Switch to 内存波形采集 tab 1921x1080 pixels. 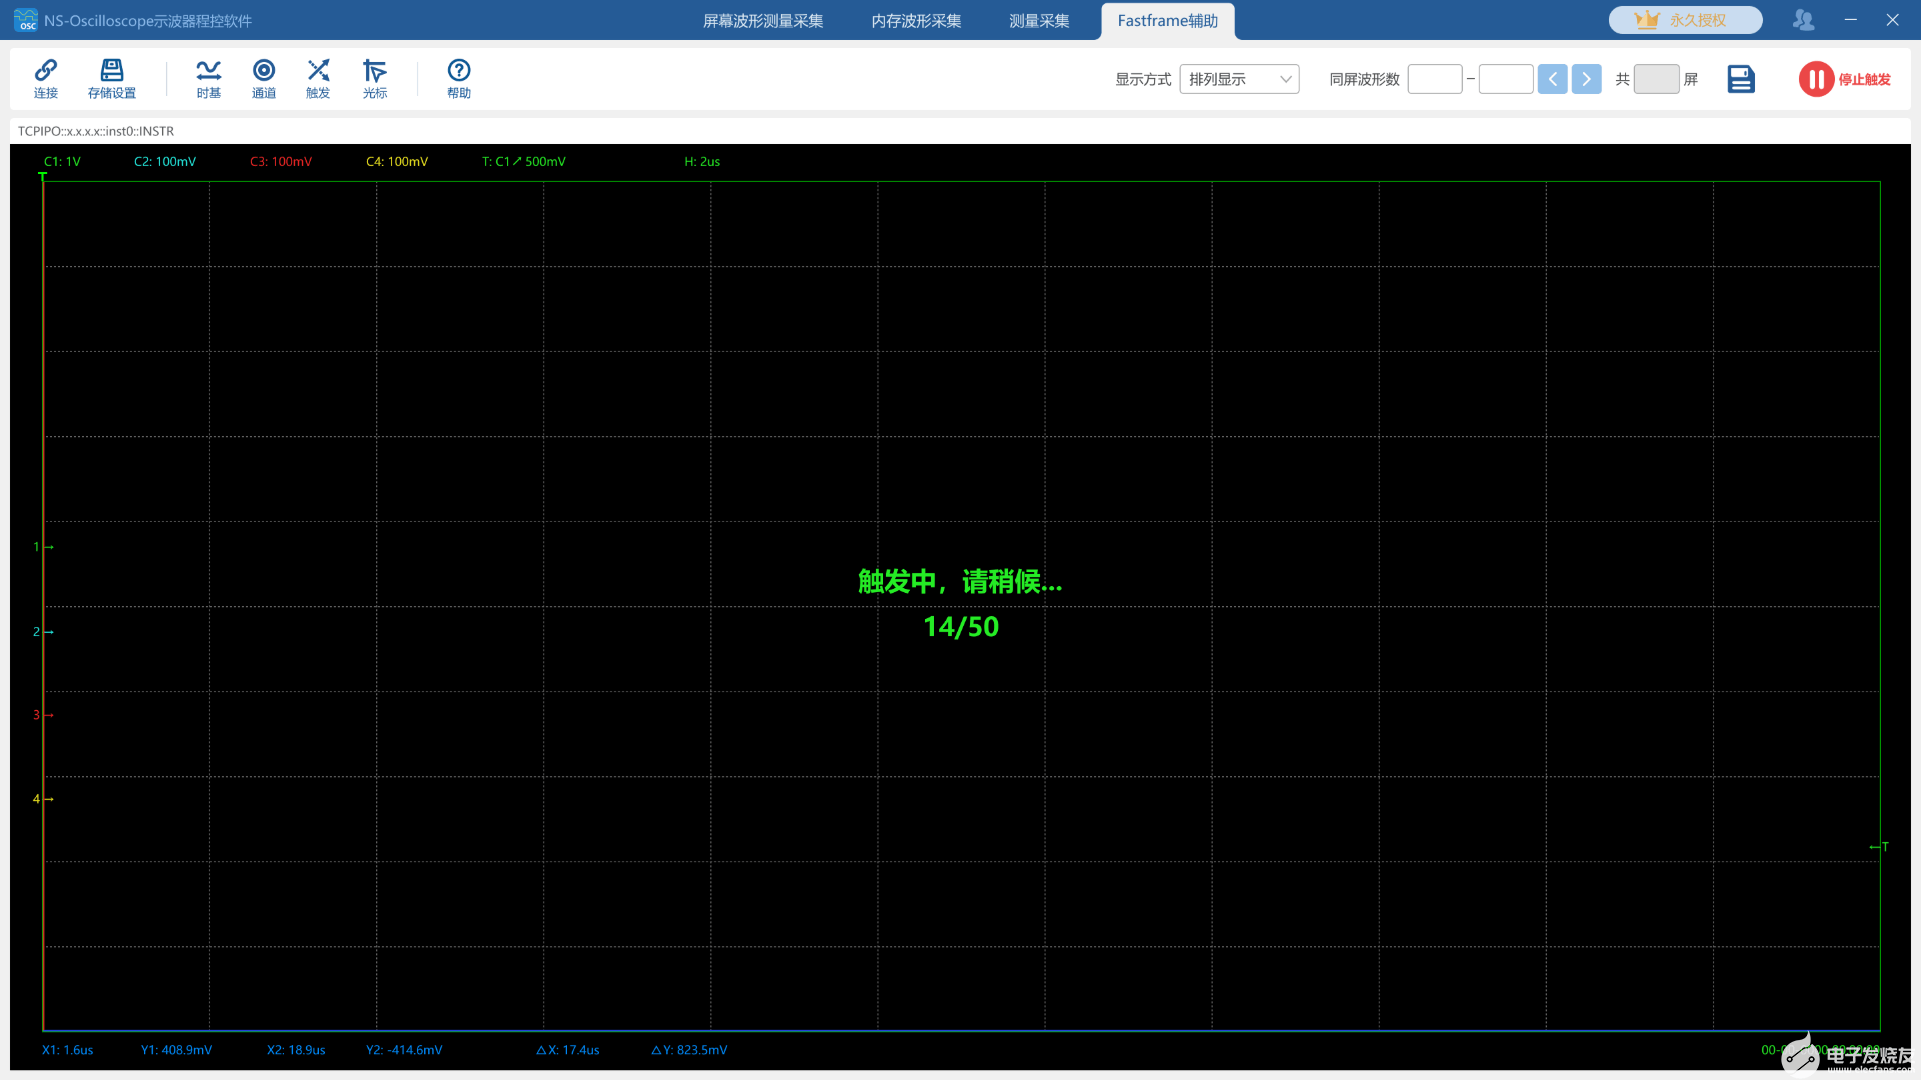point(916,21)
